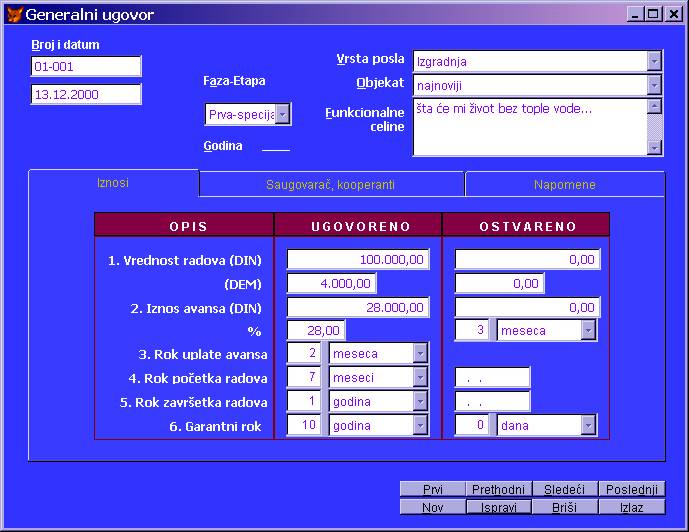This screenshot has width=689, height=532.
Task: Click the Broj field containing 01-001
Action: click(x=86, y=66)
